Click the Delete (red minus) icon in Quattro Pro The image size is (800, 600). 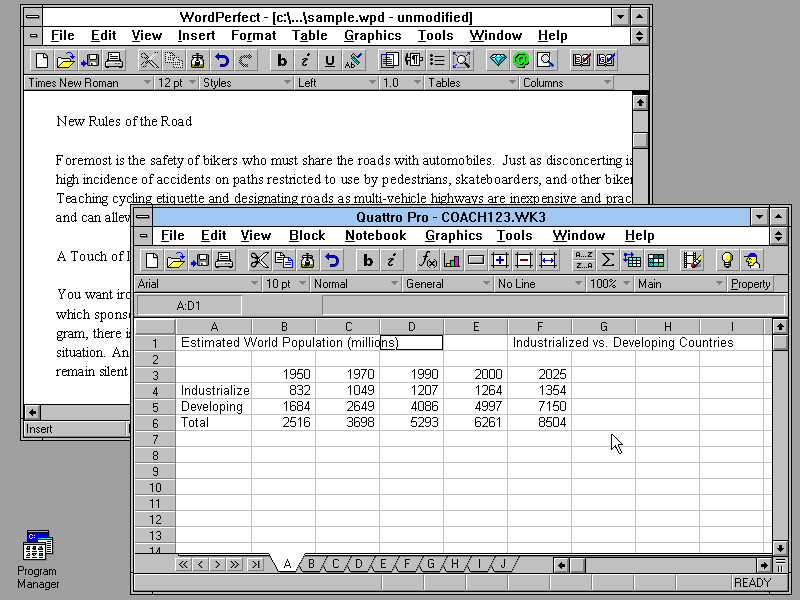(523, 261)
